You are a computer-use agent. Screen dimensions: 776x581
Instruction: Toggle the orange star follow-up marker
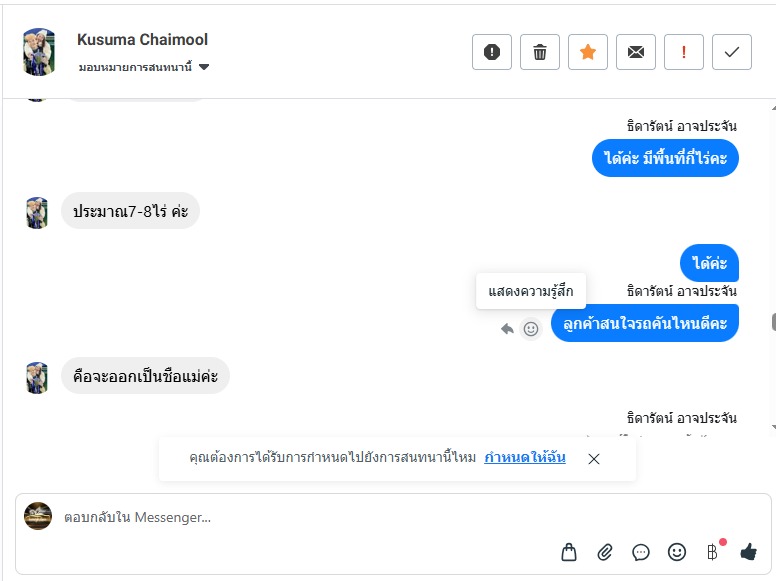pos(588,52)
